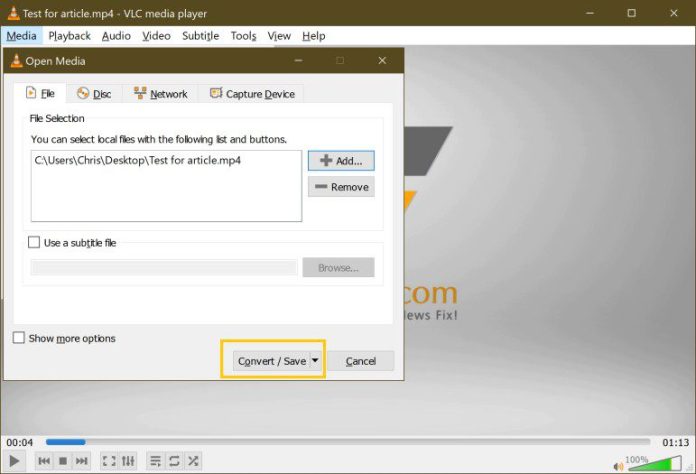
Task: Switch to the Network tab
Action: pos(160,94)
